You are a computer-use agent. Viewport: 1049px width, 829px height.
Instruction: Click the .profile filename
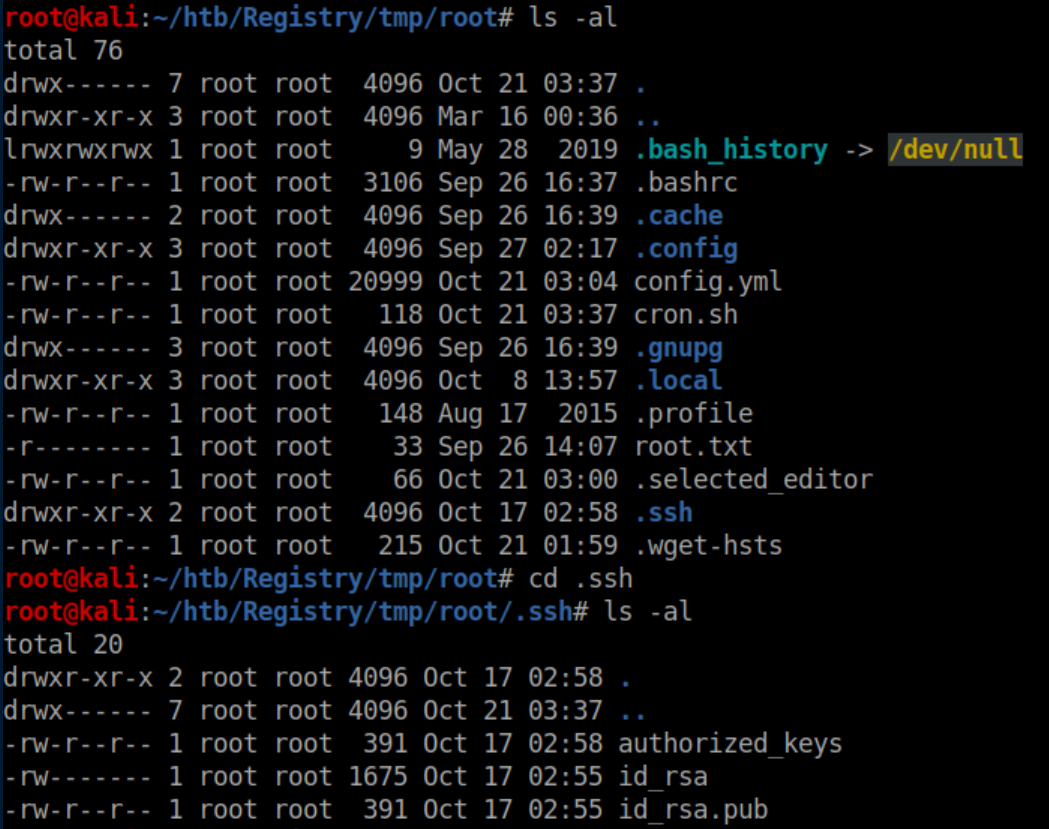point(693,414)
